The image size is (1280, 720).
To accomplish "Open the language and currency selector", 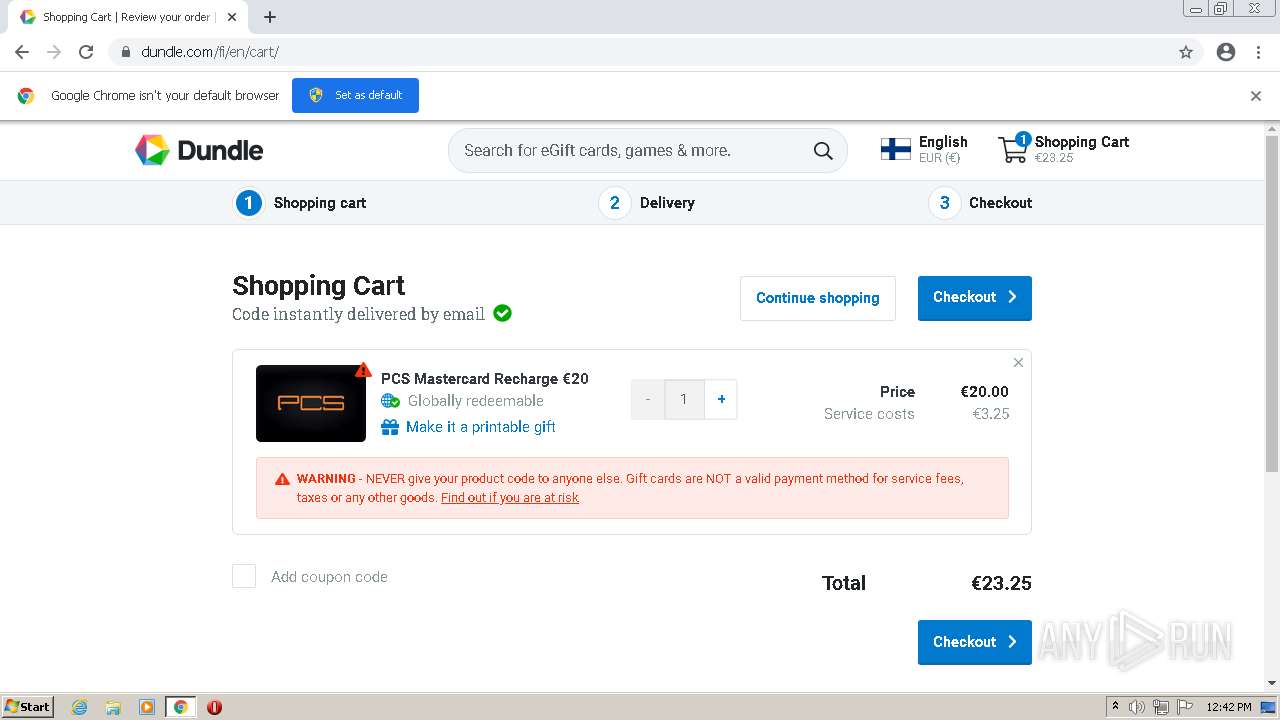I will click(924, 149).
